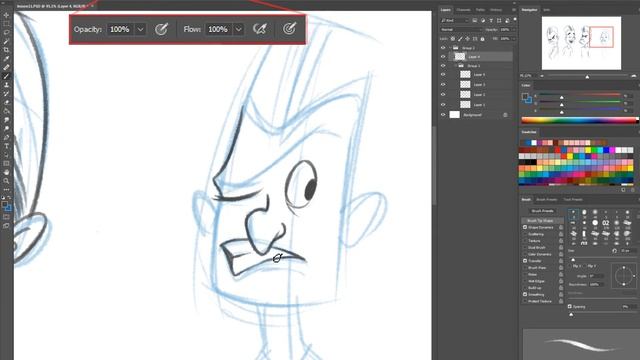Select the Horizontal Type tool
Viewport: 640px width, 360px height.
[6, 146]
